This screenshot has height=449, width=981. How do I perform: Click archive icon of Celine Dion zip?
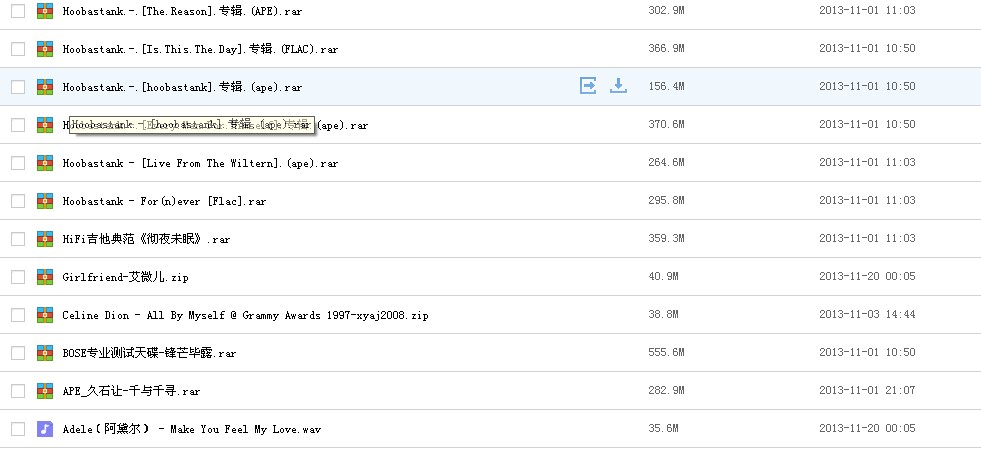coord(44,315)
